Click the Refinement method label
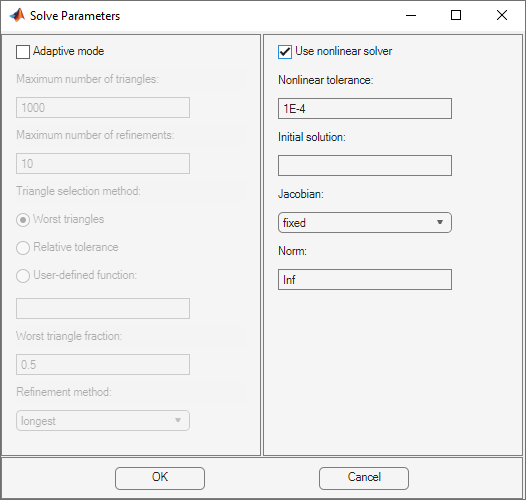Screen dimensions: 526x500 [64, 392]
